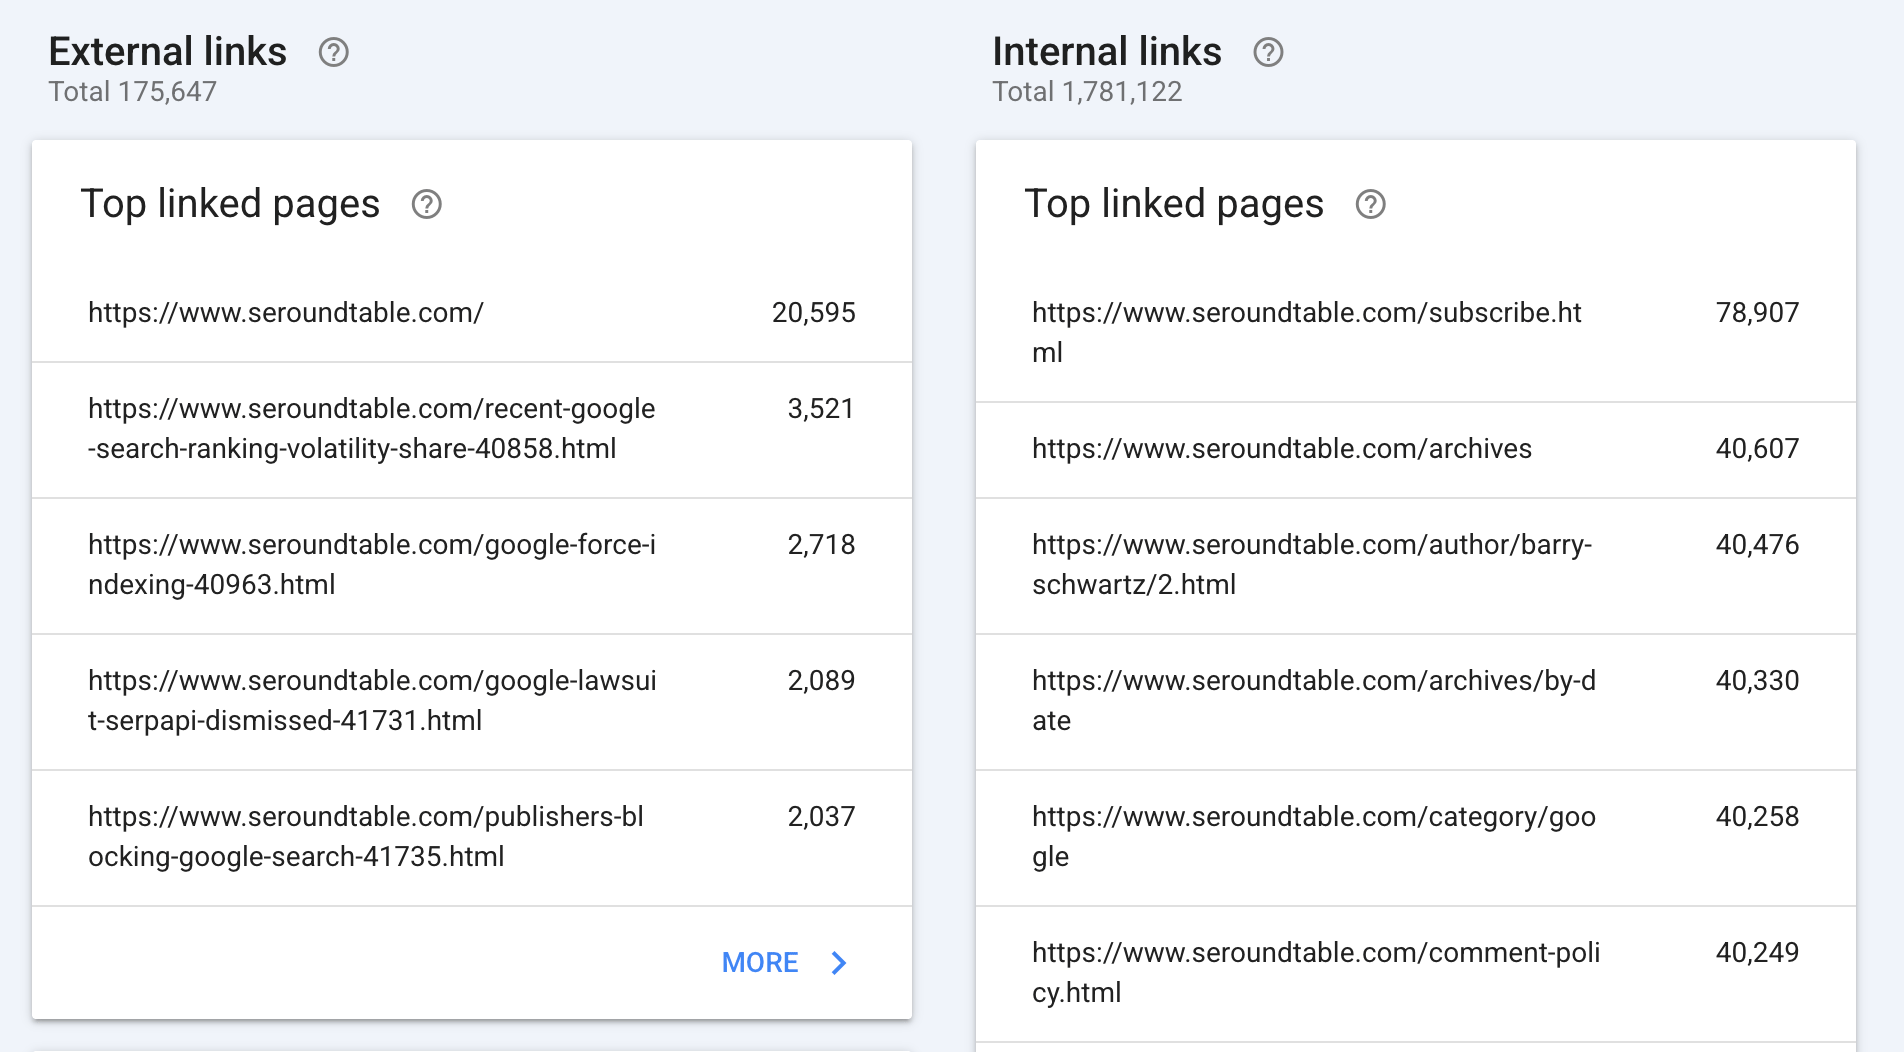This screenshot has height=1052, width=1904.
Task: Select the archives/by-date internal row
Action: (x=1416, y=702)
